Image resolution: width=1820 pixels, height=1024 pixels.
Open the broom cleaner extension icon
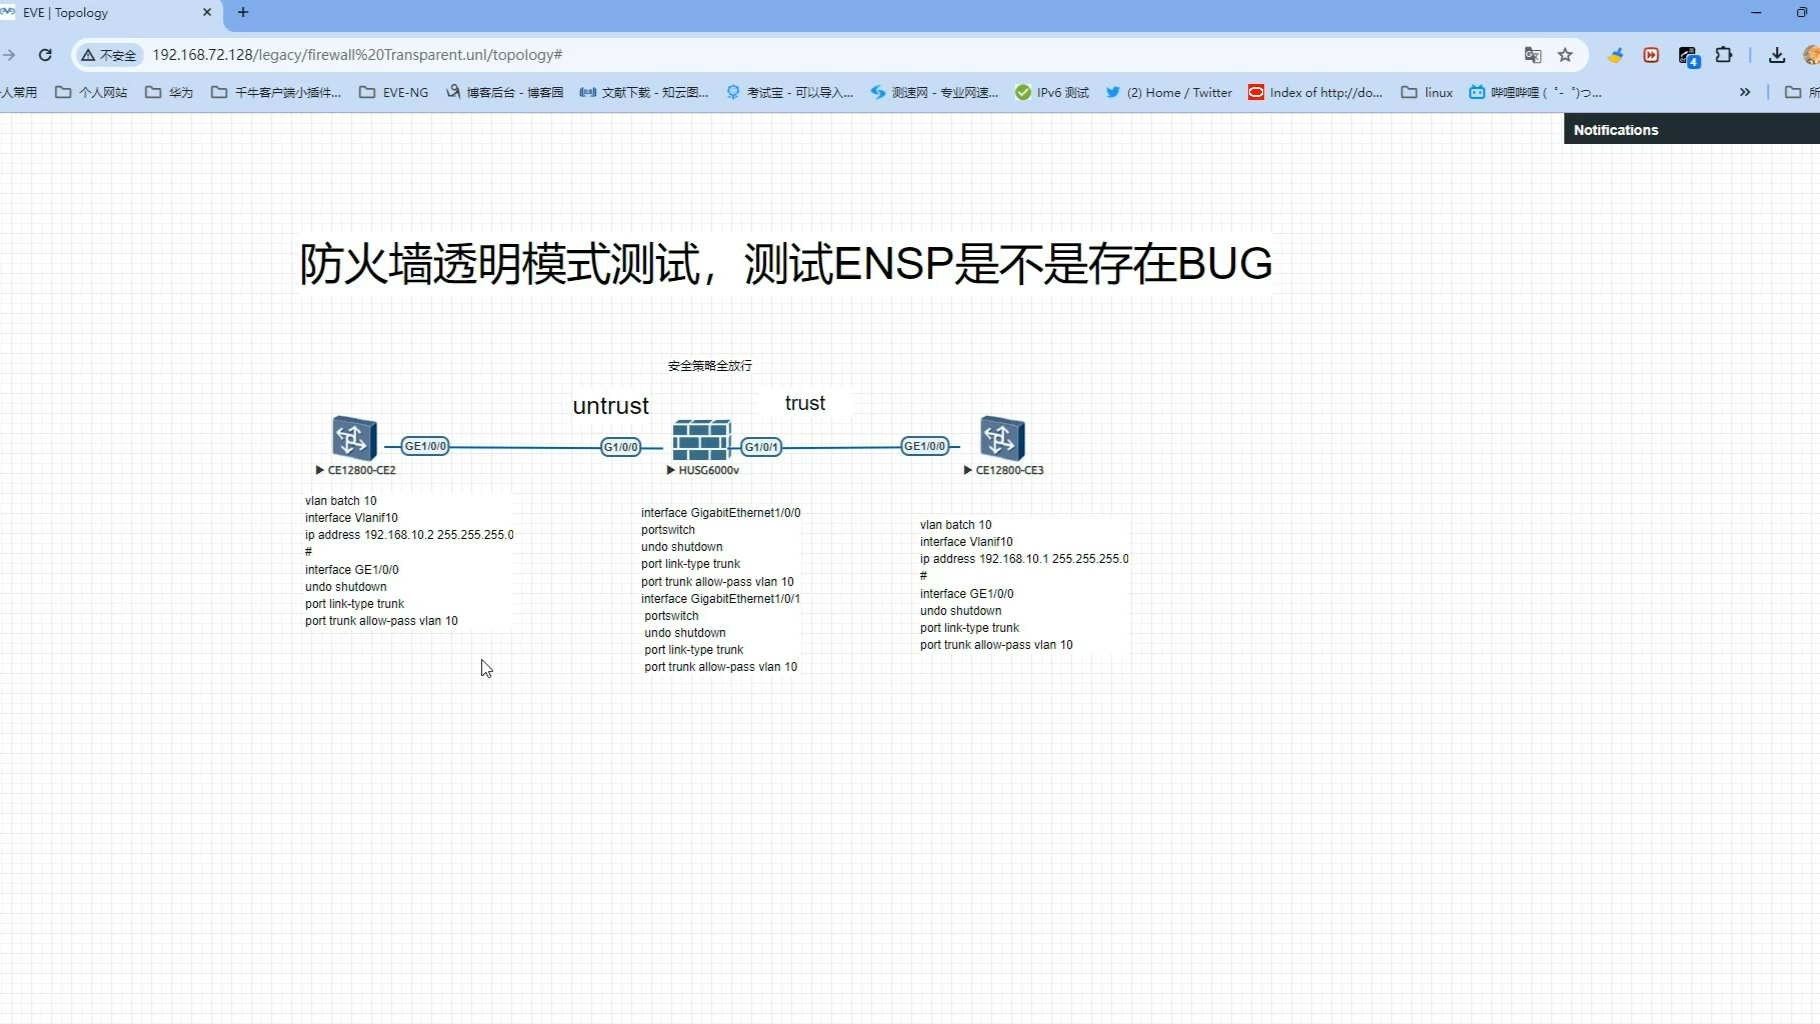pos(1615,55)
